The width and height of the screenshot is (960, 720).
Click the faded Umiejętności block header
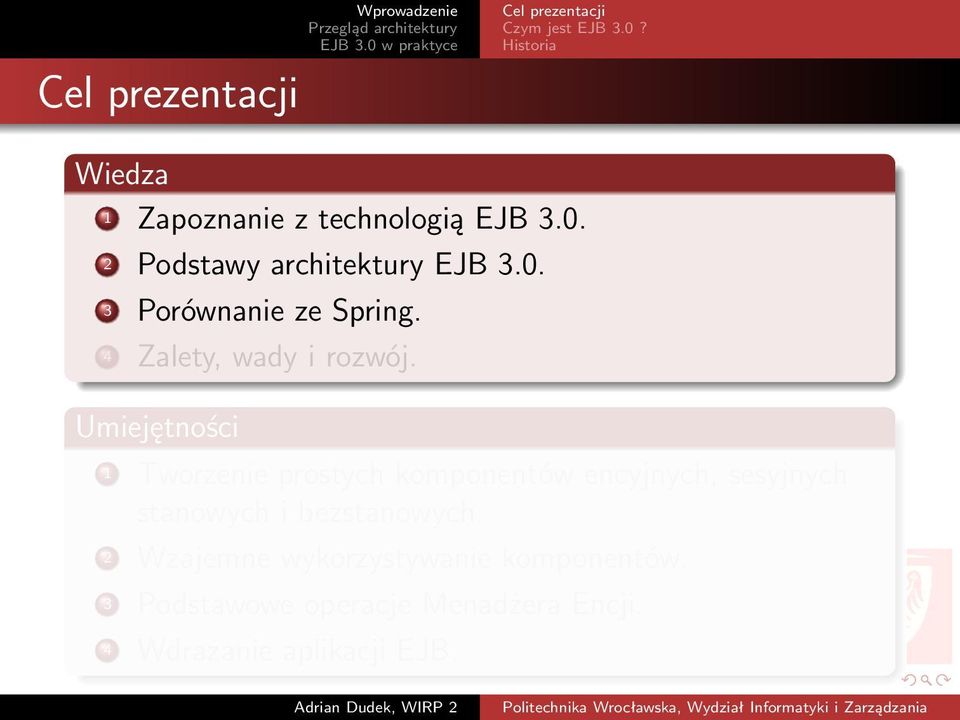[x=479, y=427]
